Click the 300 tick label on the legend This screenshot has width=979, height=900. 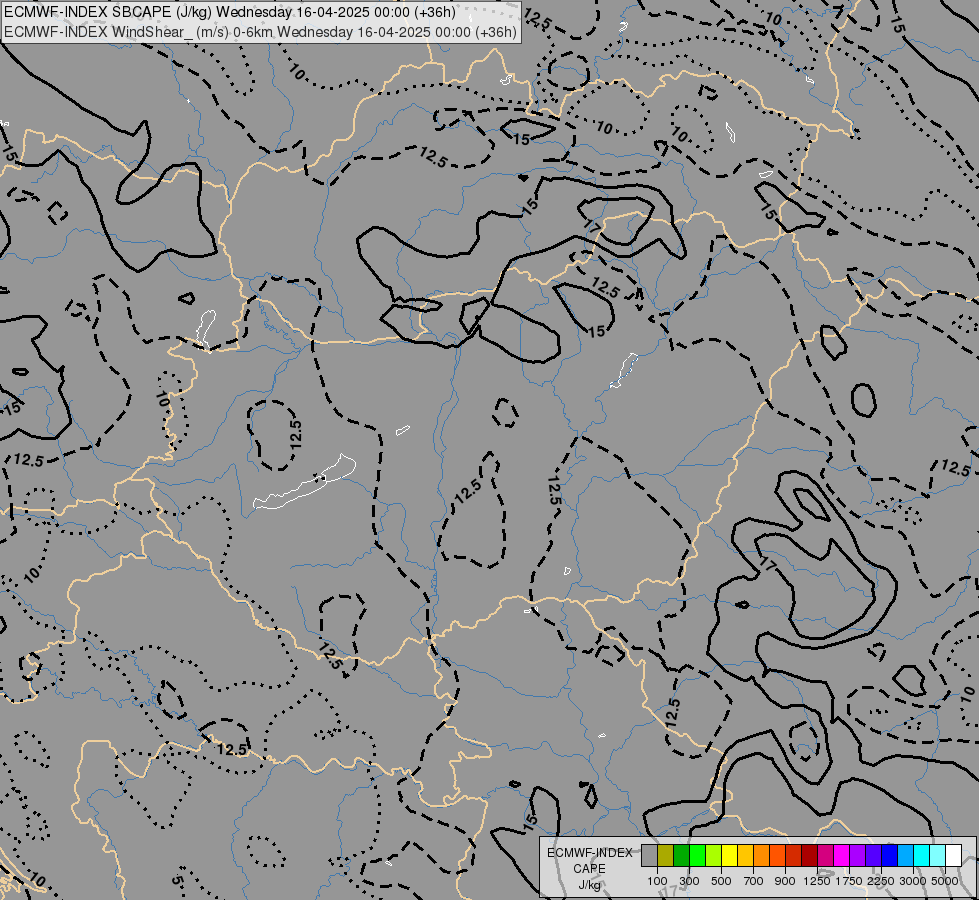click(689, 881)
